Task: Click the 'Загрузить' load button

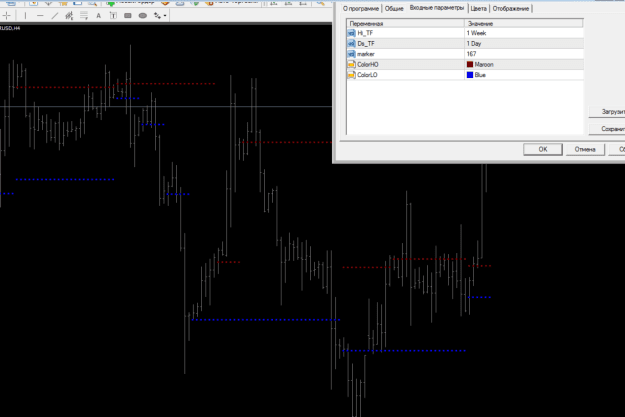Action: tap(607, 112)
